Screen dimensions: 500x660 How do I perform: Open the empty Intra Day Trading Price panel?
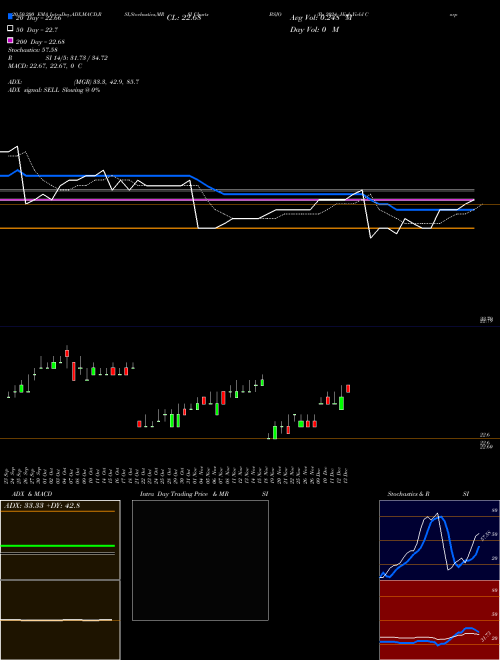click(200, 560)
